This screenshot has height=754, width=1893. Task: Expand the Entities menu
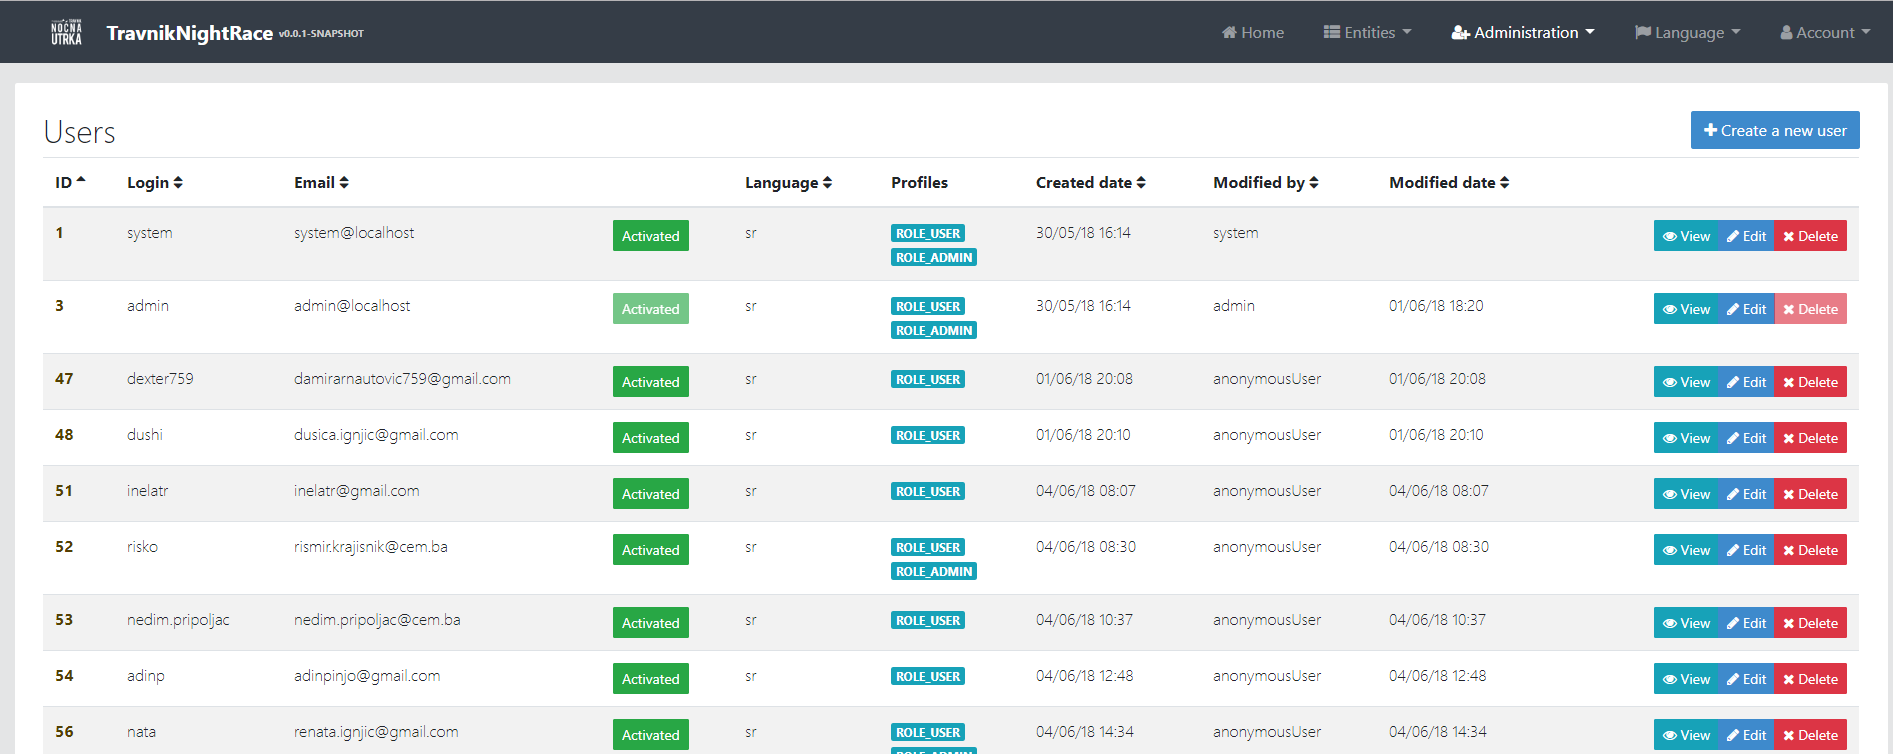pos(1368,32)
